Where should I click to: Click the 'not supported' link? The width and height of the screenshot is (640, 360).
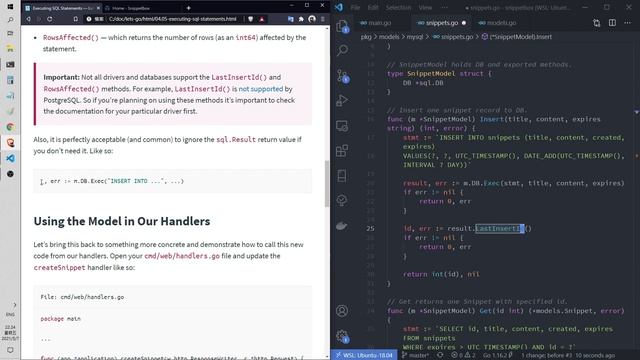click(x=260, y=89)
